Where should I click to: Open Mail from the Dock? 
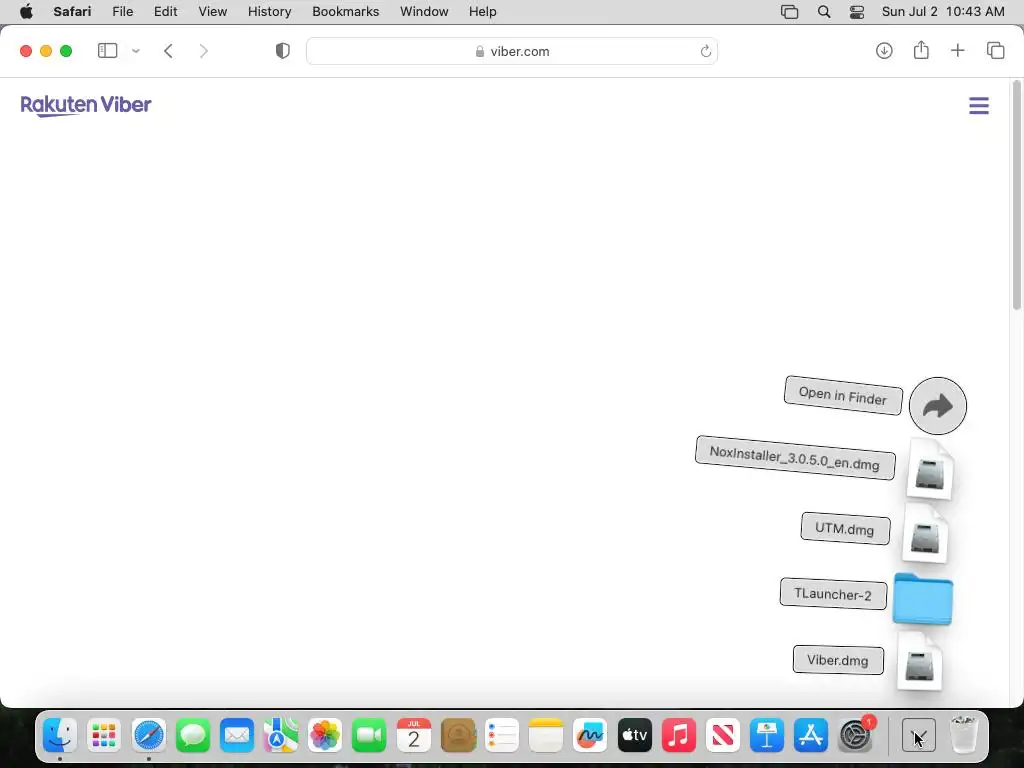click(x=237, y=735)
